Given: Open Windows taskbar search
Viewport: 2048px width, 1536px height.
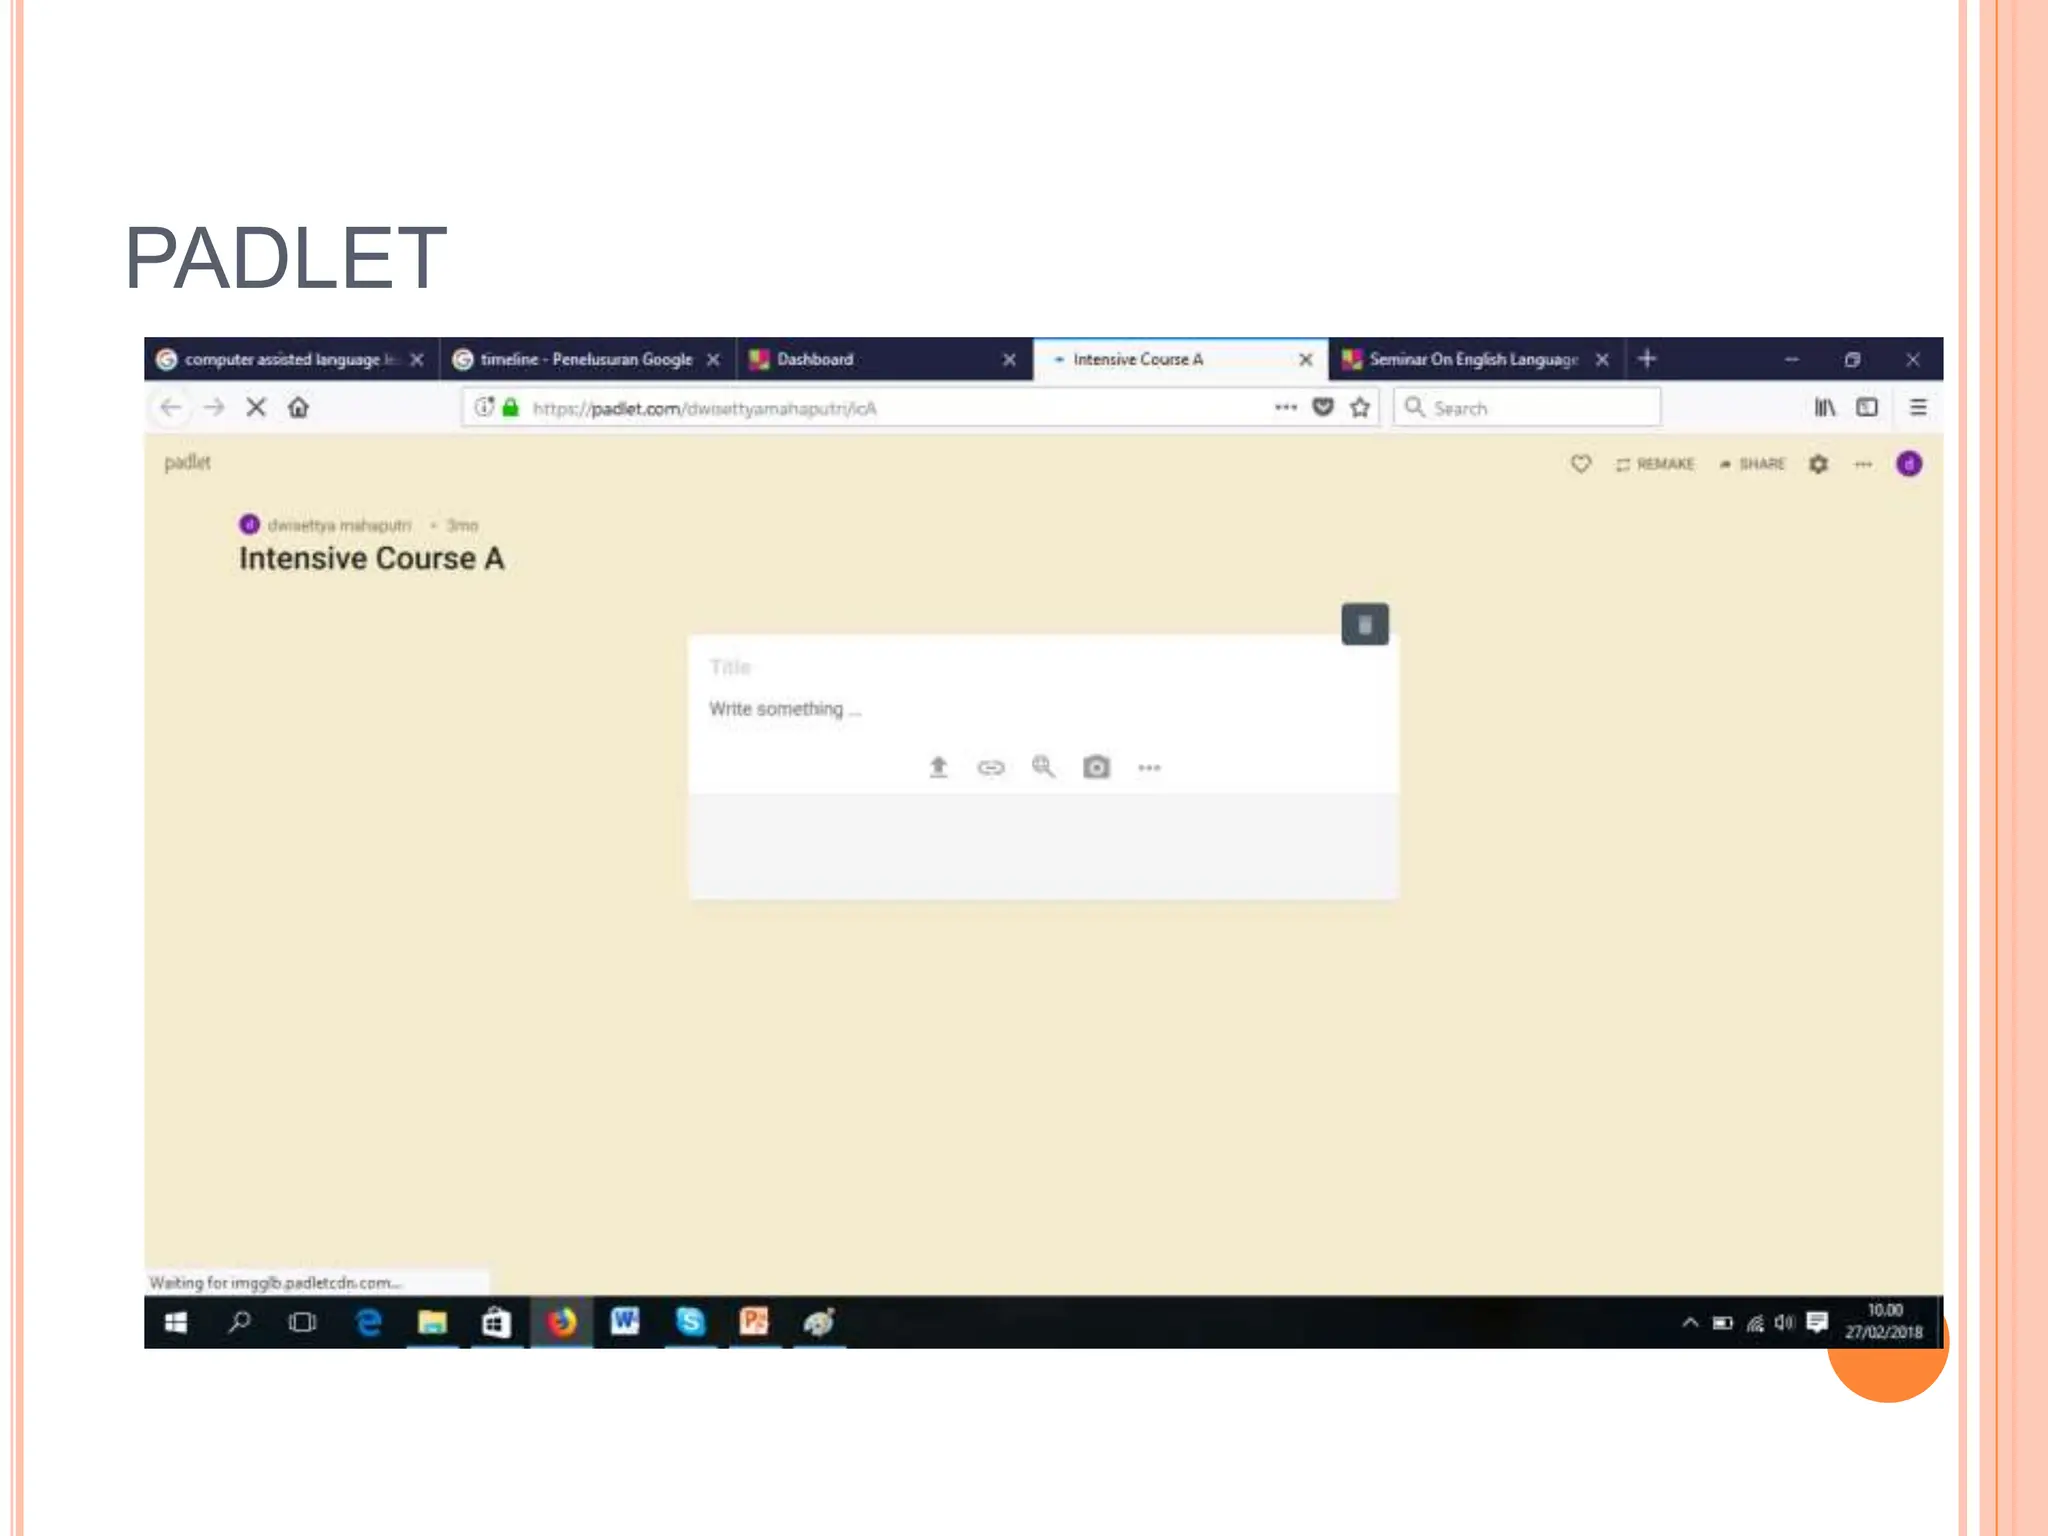Looking at the screenshot, I should [239, 1323].
